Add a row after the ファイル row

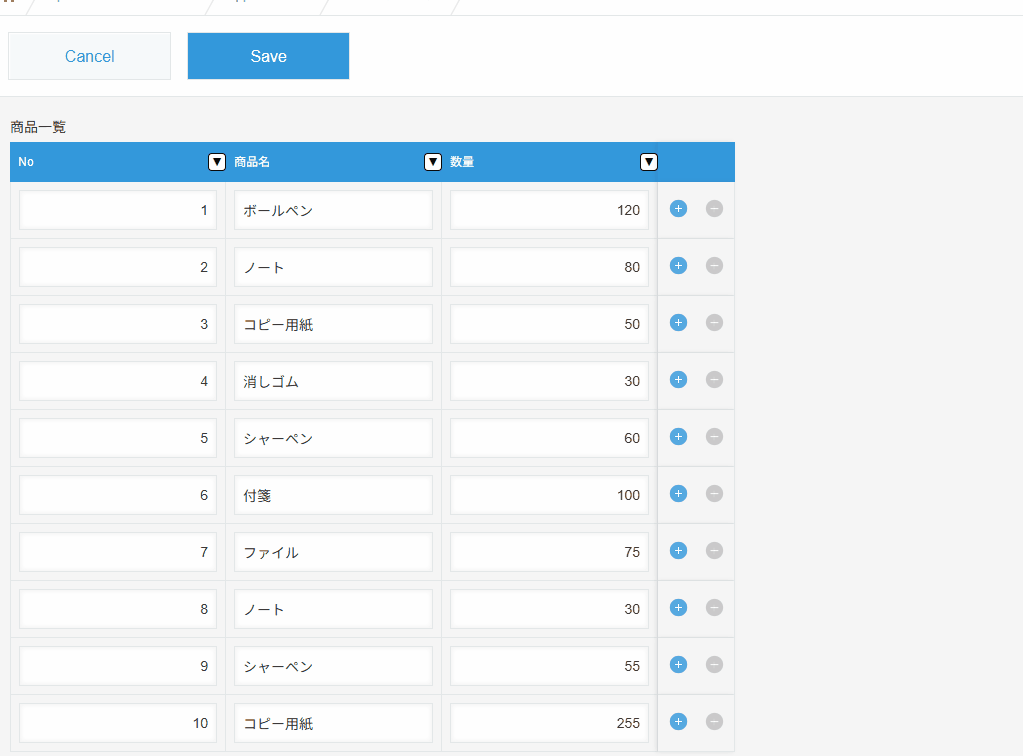click(678, 551)
